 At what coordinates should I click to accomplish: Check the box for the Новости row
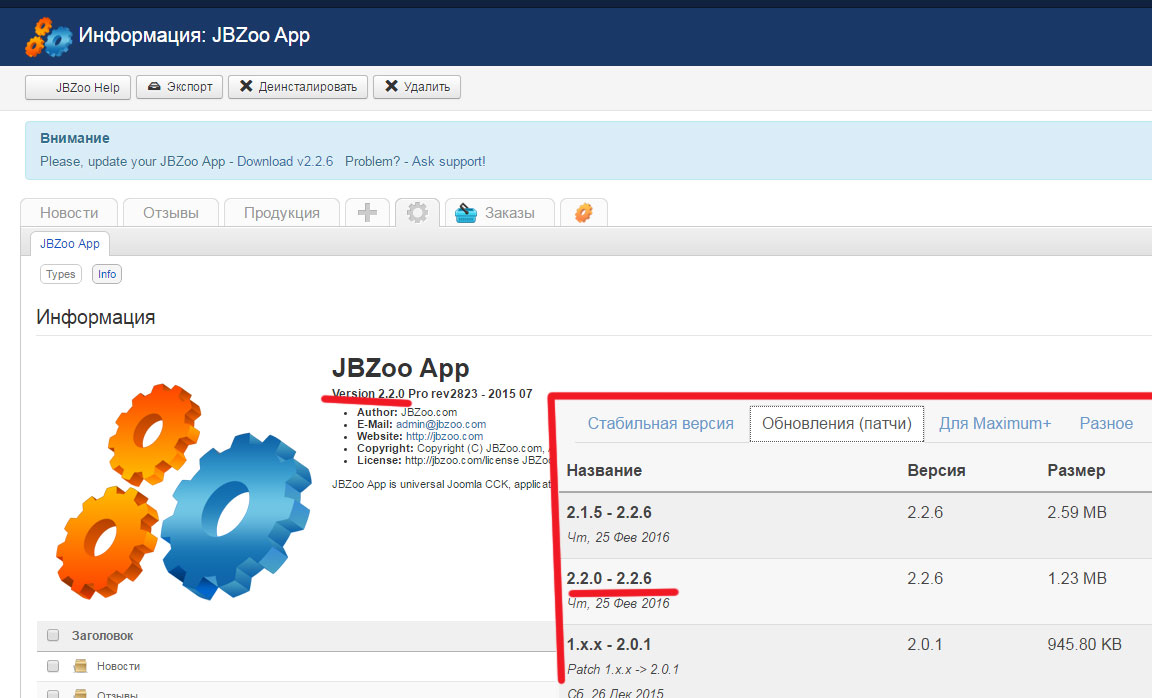point(53,666)
